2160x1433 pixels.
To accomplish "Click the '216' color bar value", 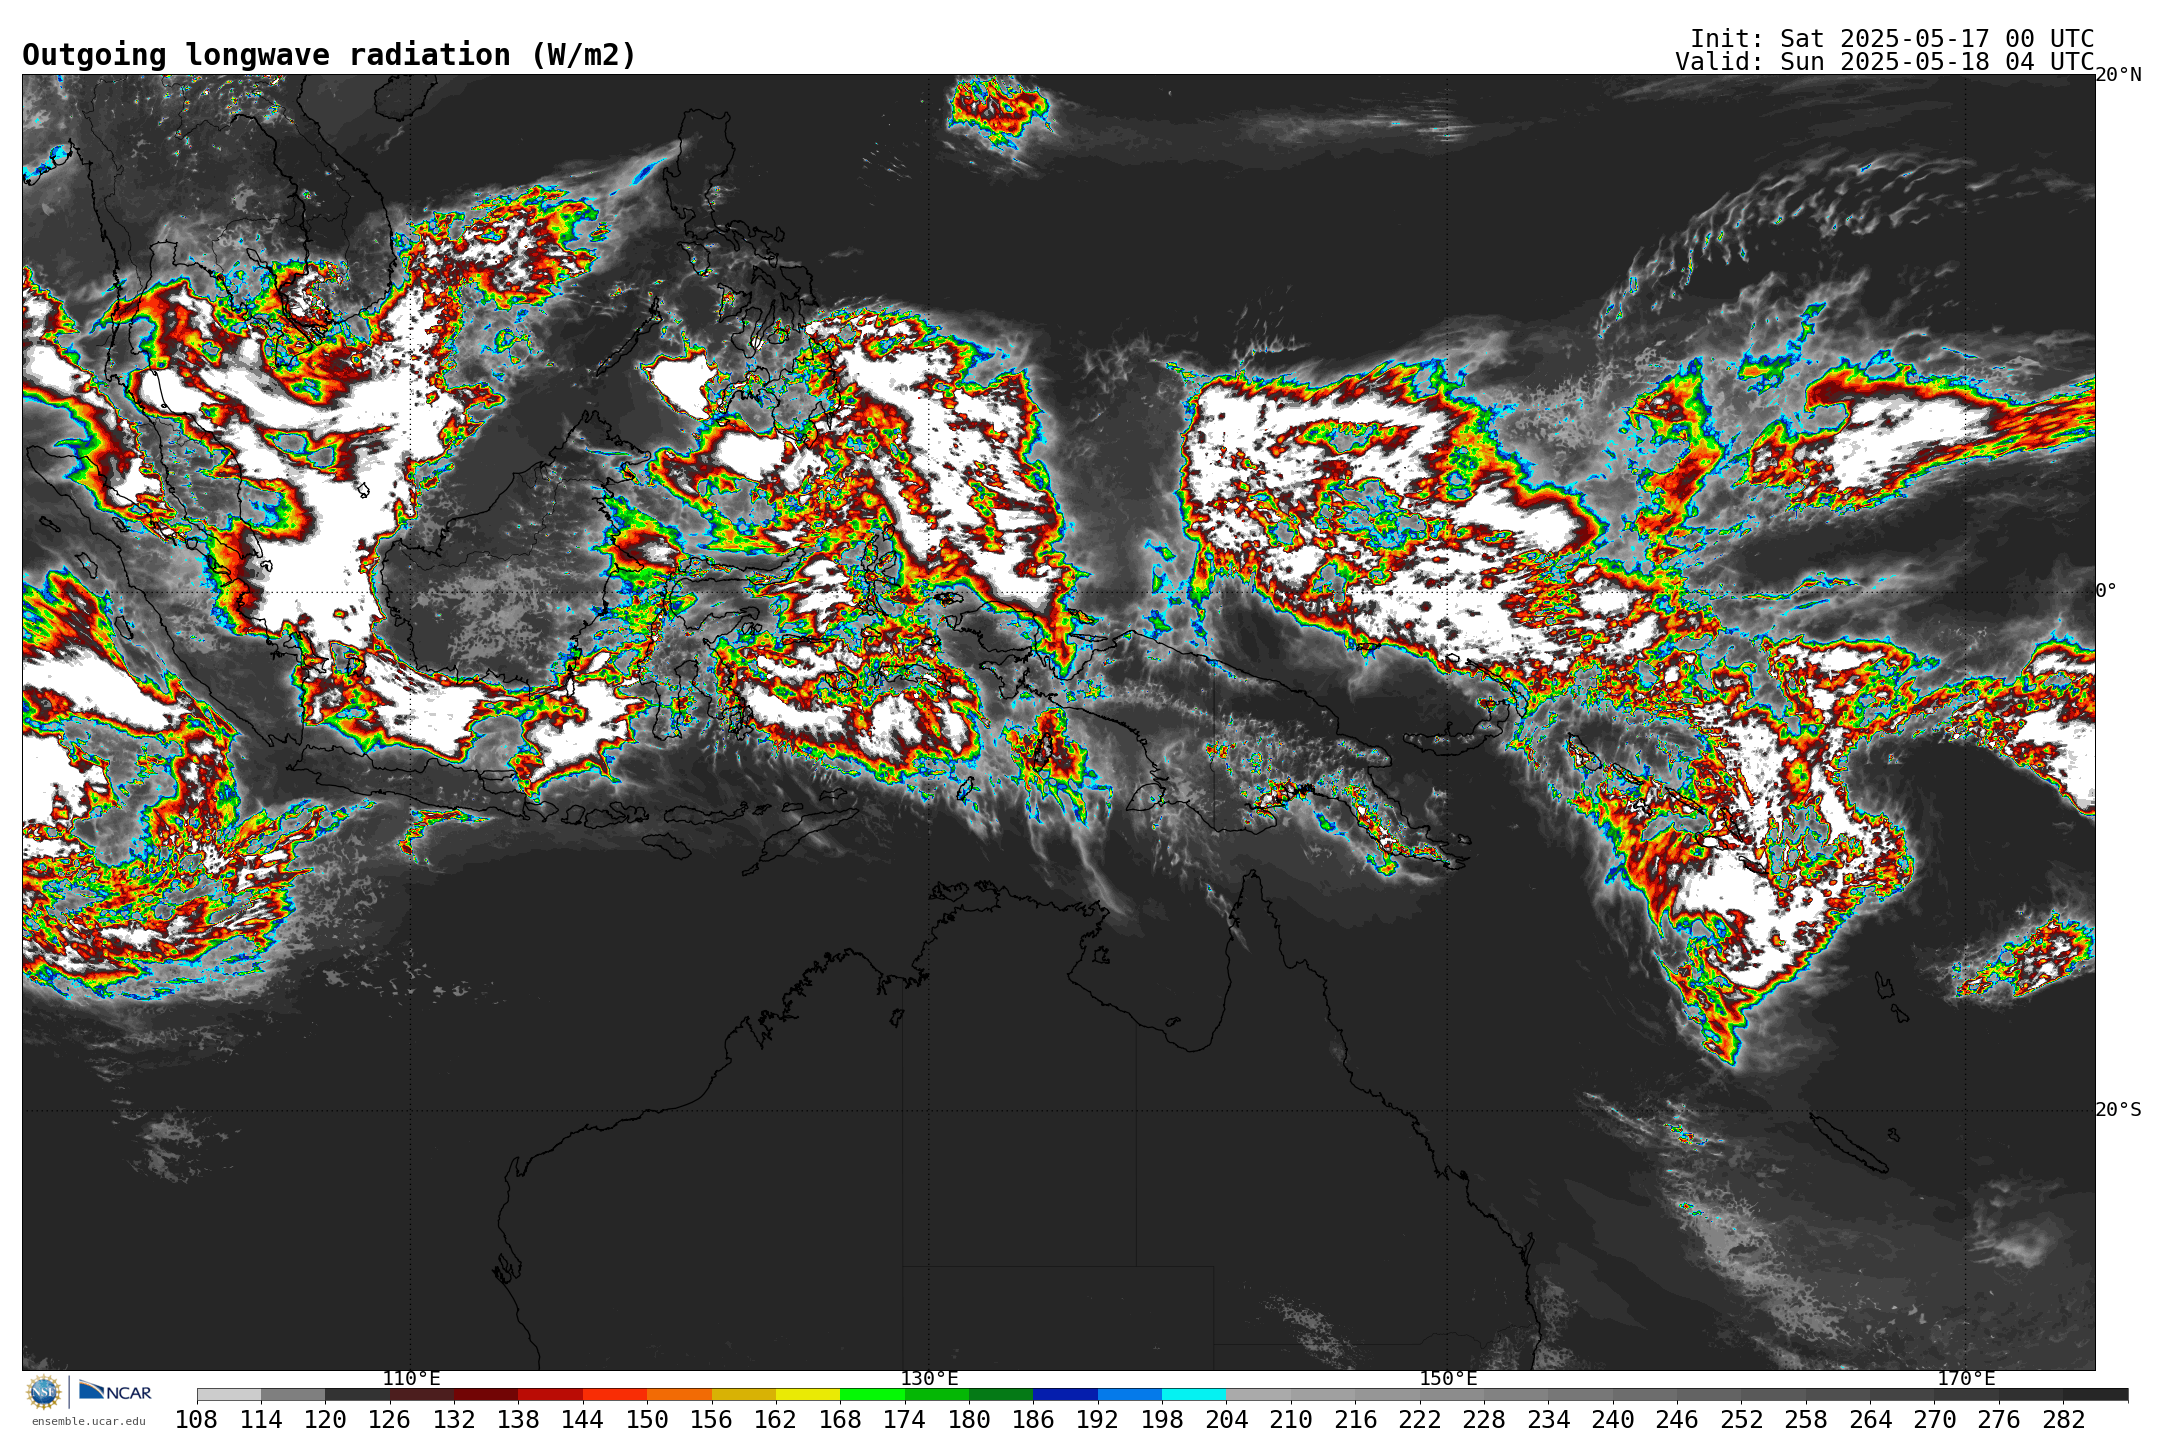I will pyautogui.click(x=1355, y=1420).
